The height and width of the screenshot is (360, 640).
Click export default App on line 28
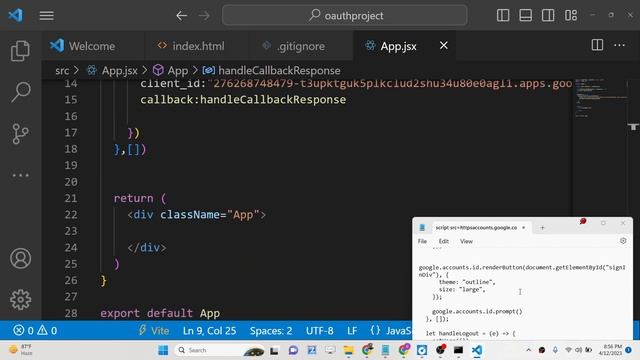click(x=160, y=313)
